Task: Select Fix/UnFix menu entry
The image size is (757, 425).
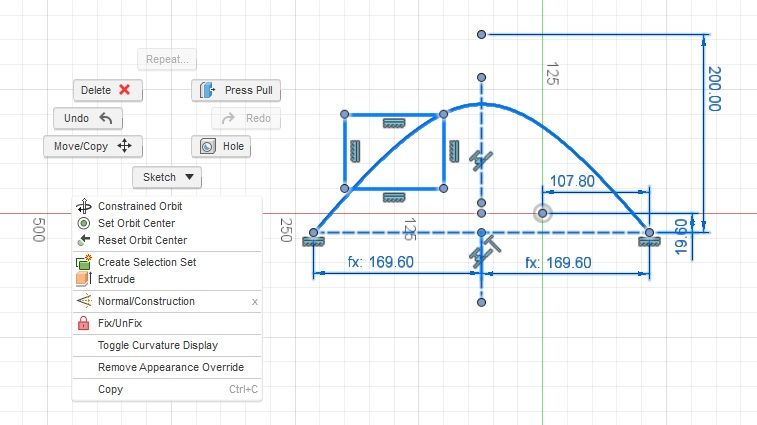Action: tap(167, 323)
